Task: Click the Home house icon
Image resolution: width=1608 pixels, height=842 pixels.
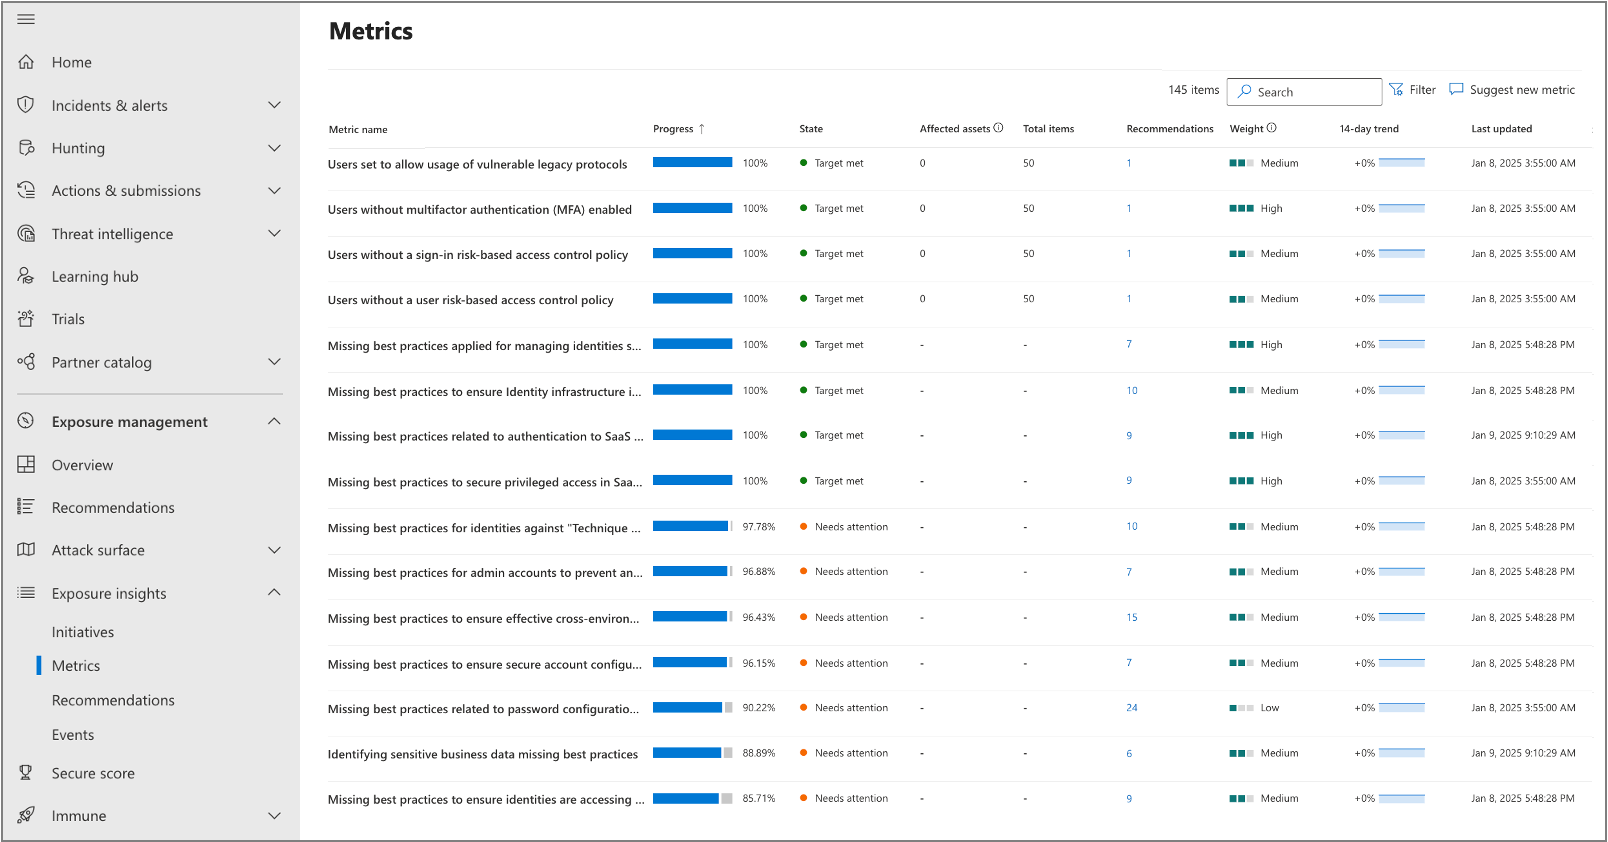Action: coord(26,62)
